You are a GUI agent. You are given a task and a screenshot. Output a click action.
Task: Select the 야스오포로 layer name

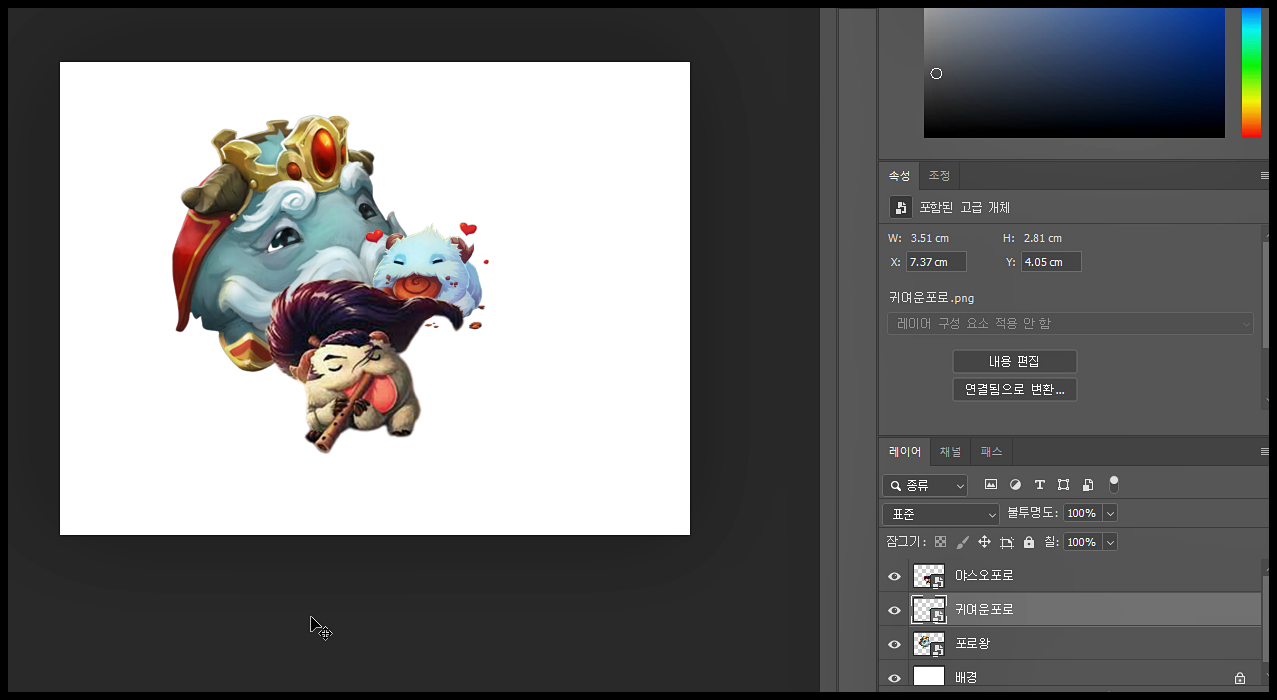984,576
